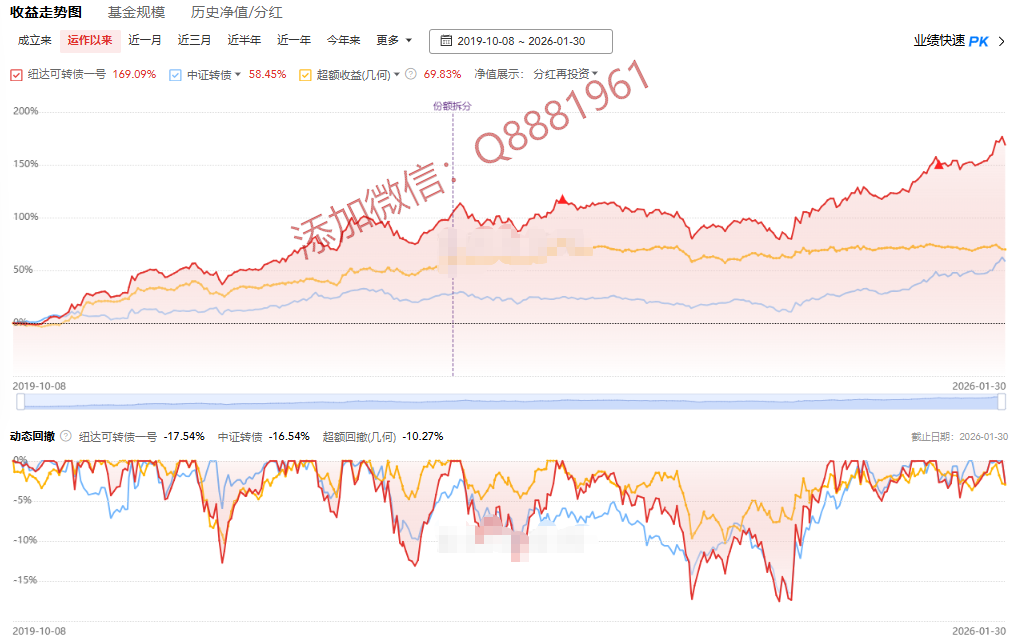Viewport: 1012px width, 644px height.
Task: Toggle the 超额收益(几何) checkbox
Action: click(305, 75)
